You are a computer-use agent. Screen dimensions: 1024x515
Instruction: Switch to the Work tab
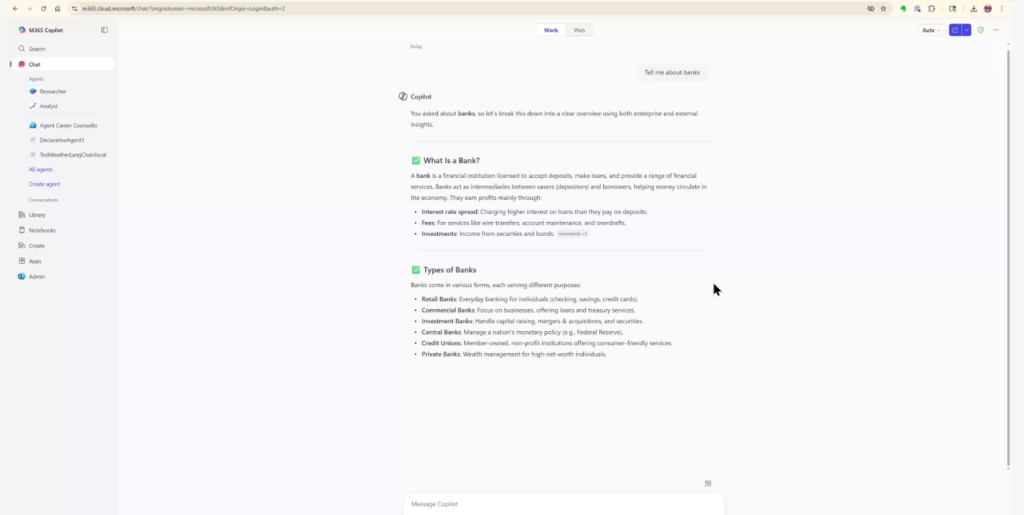coord(551,30)
